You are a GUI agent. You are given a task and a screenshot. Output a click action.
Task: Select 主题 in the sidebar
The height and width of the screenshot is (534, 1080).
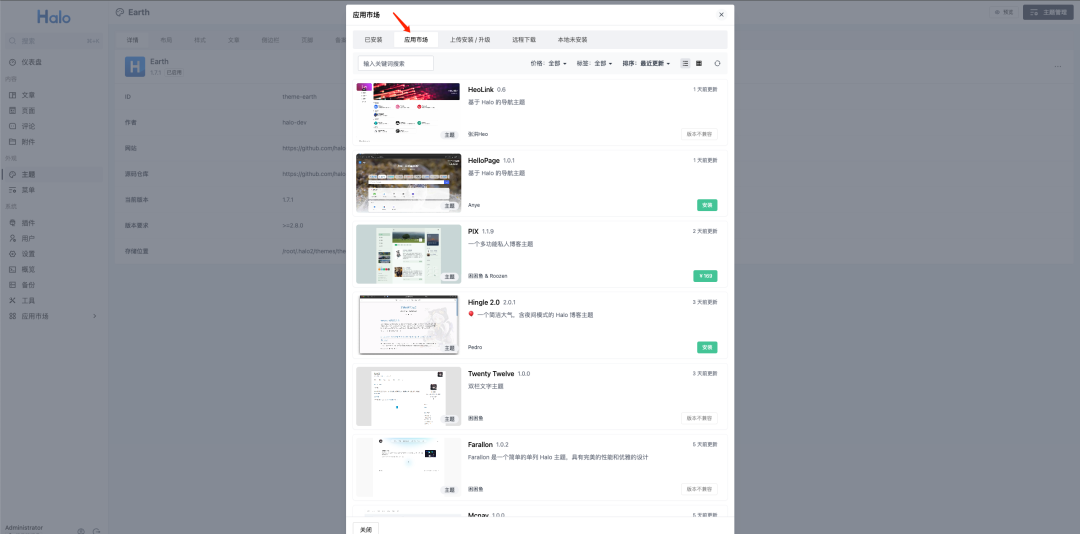pos(54,174)
